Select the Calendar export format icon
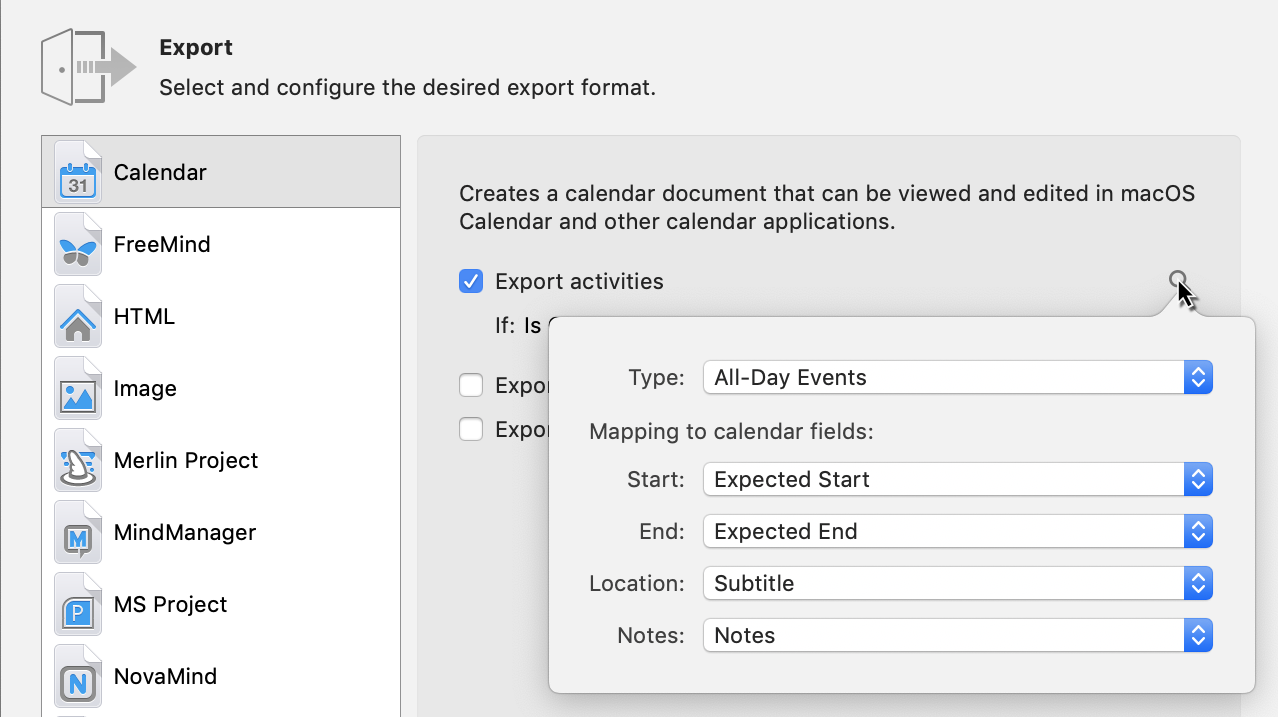 pyautogui.click(x=77, y=171)
